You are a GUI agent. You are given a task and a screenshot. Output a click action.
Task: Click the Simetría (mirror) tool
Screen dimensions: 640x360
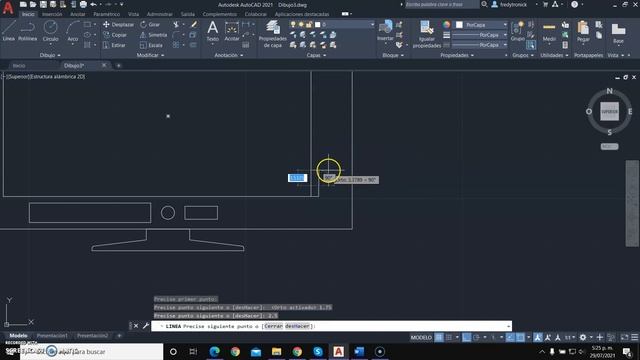point(153,35)
